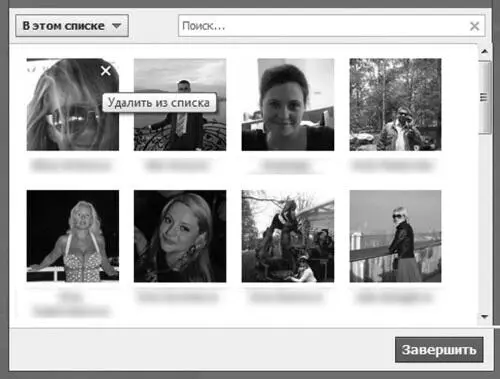Select the blonde woman in polka-dot top thumbnail
This screenshot has height=379, width=500.
[73, 236]
